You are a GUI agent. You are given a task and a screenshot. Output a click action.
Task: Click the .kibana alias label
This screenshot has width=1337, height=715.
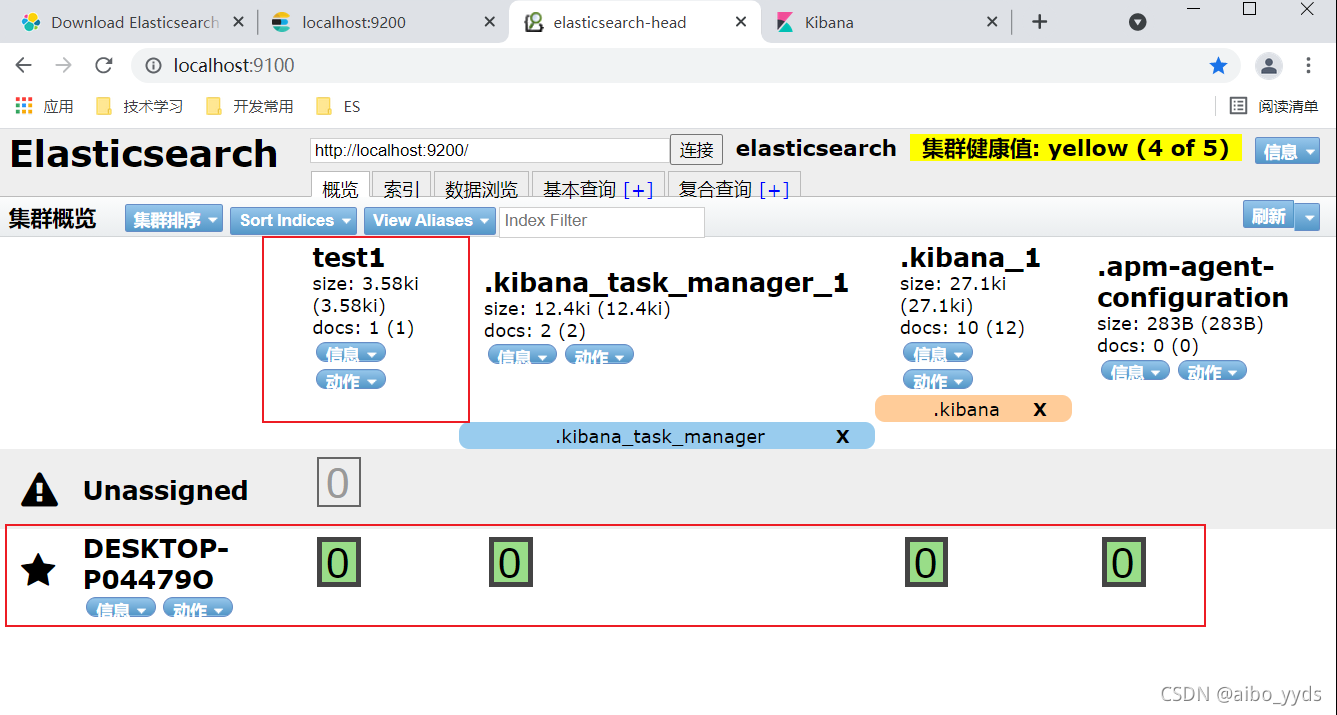click(966, 409)
